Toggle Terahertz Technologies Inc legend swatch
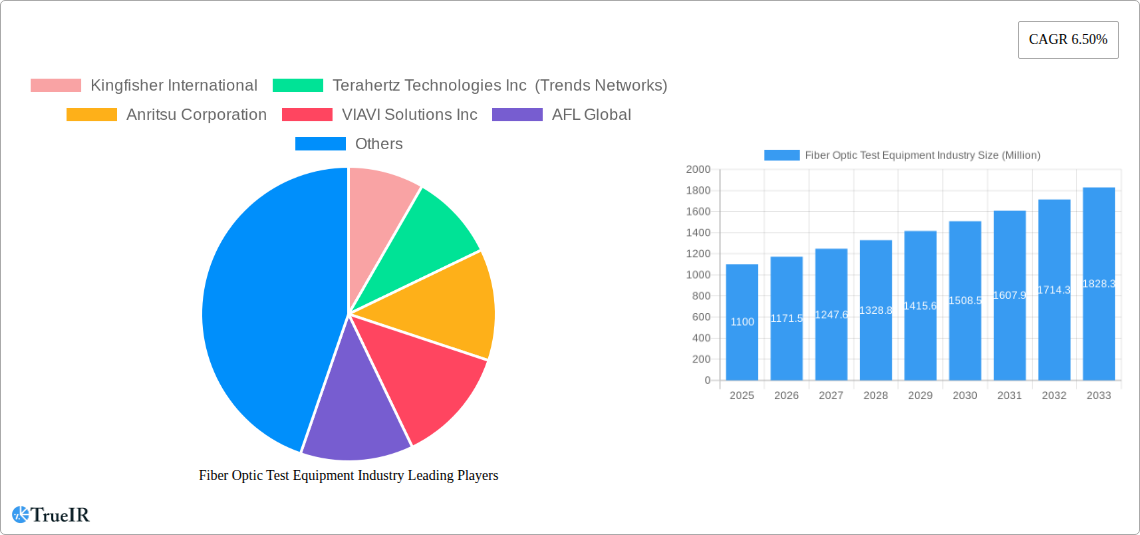The image size is (1140, 535). click(297, 85)
